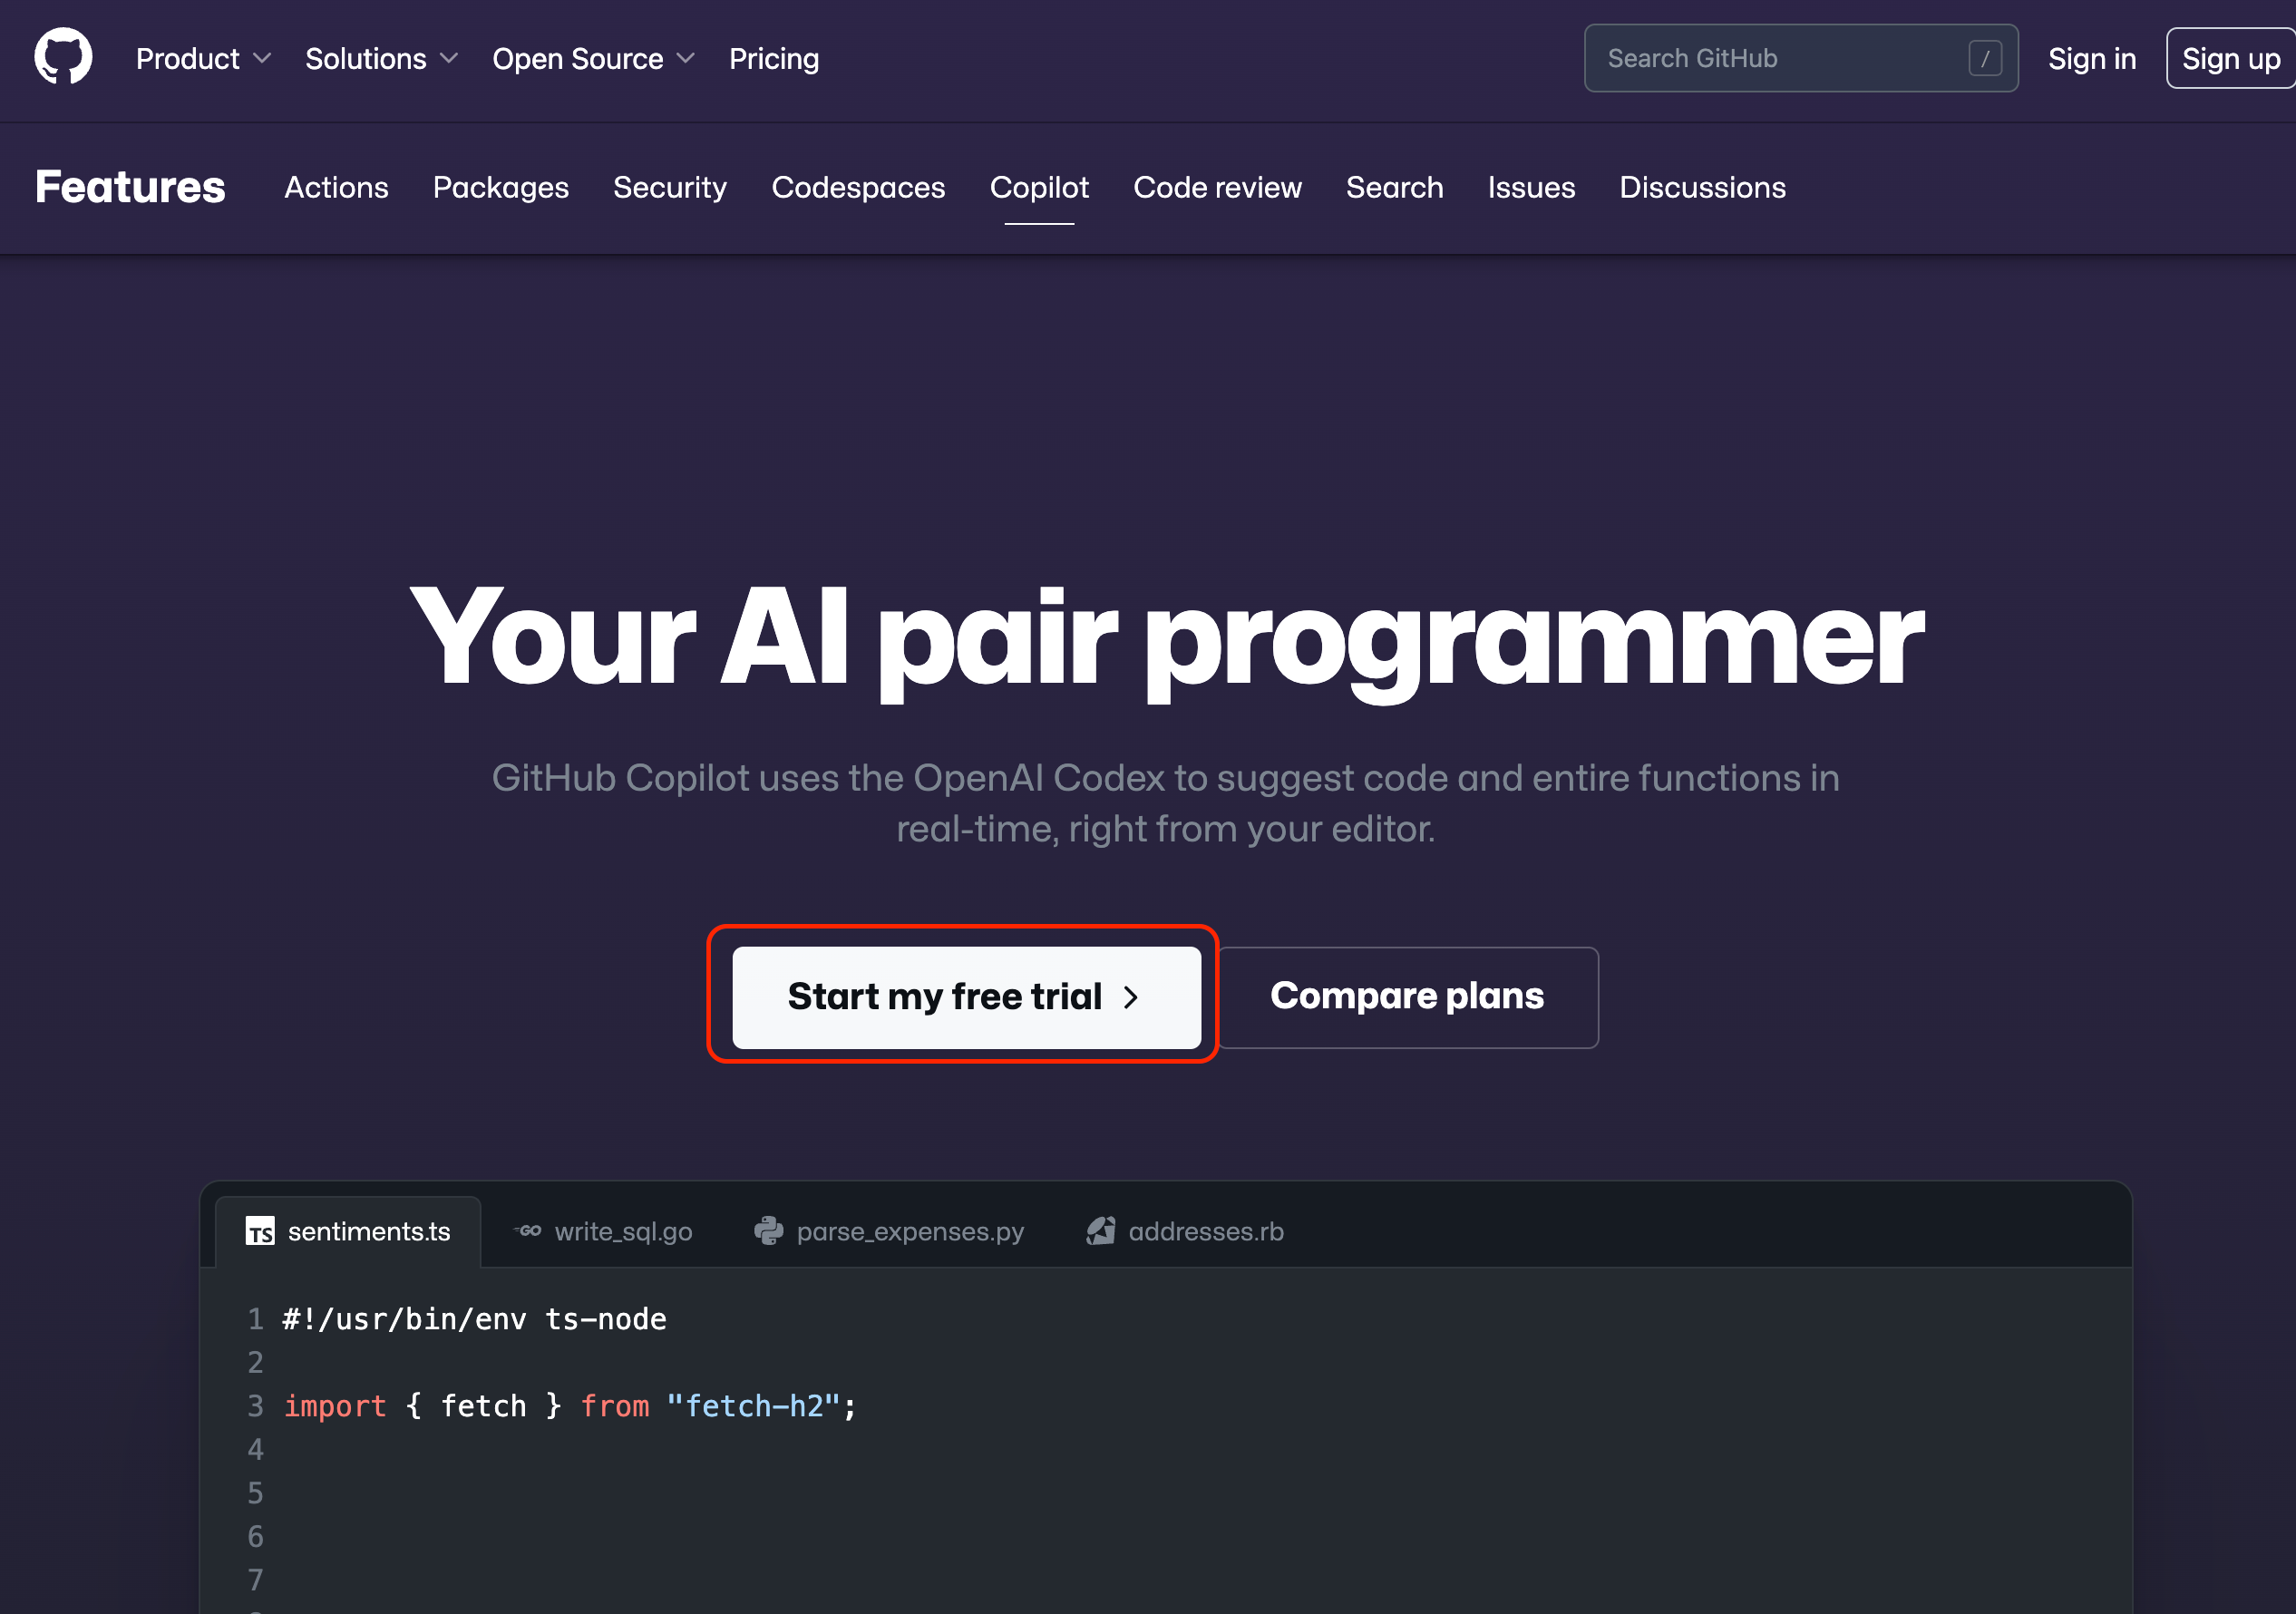
Task: Click the GitHub Copilot description paragraph
Action: coord(1166,803)
